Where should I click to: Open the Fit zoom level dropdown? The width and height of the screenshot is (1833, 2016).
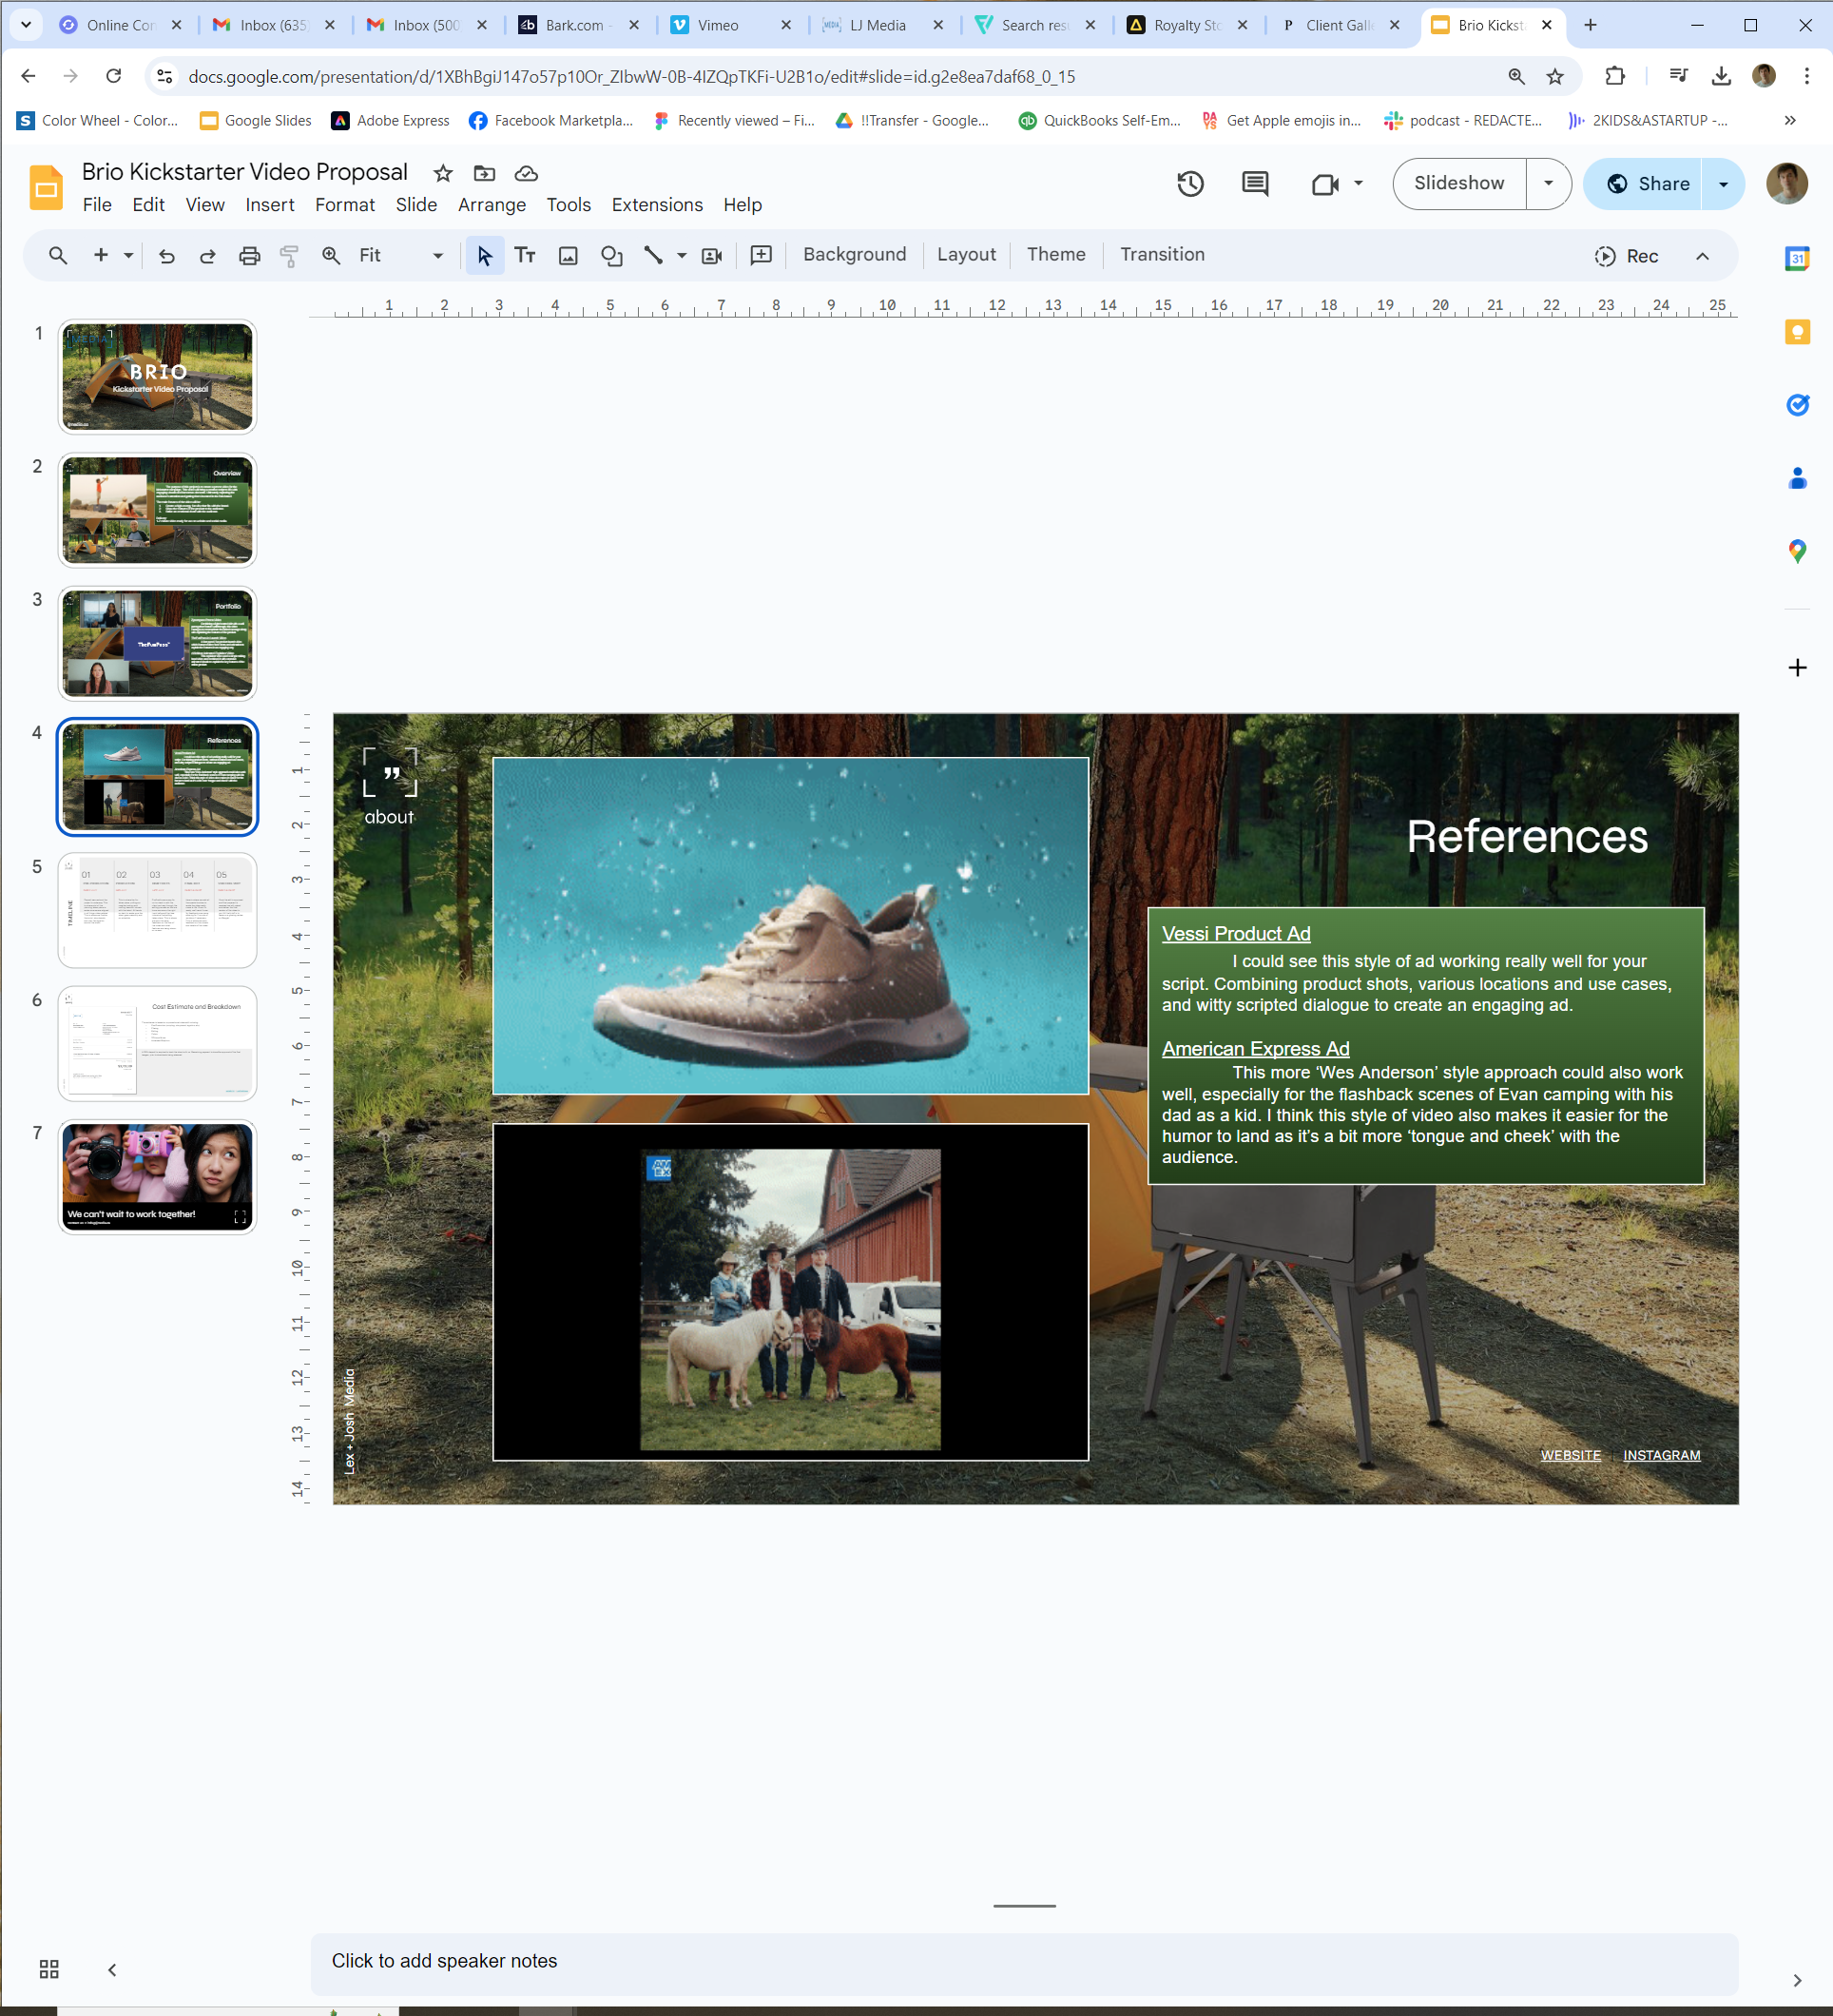[x=401, y=255]
